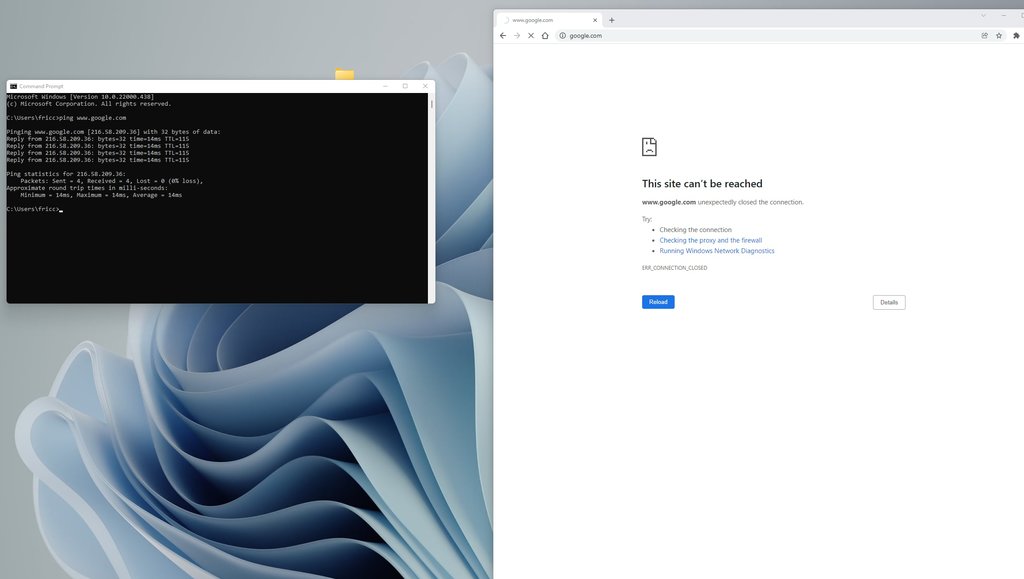
Task: Open Chrome tab search chevron
Action: [x=983, y=16]
